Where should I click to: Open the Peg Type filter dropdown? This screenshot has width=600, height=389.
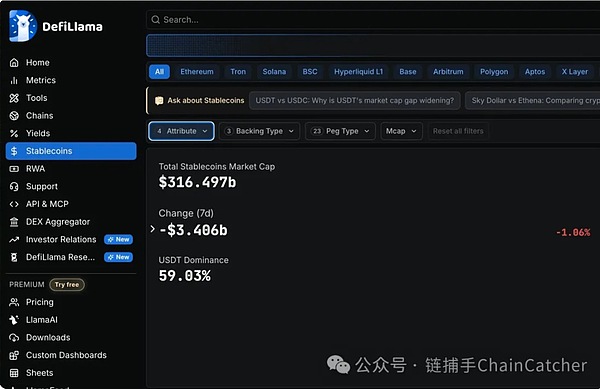[x=340, y=131]
